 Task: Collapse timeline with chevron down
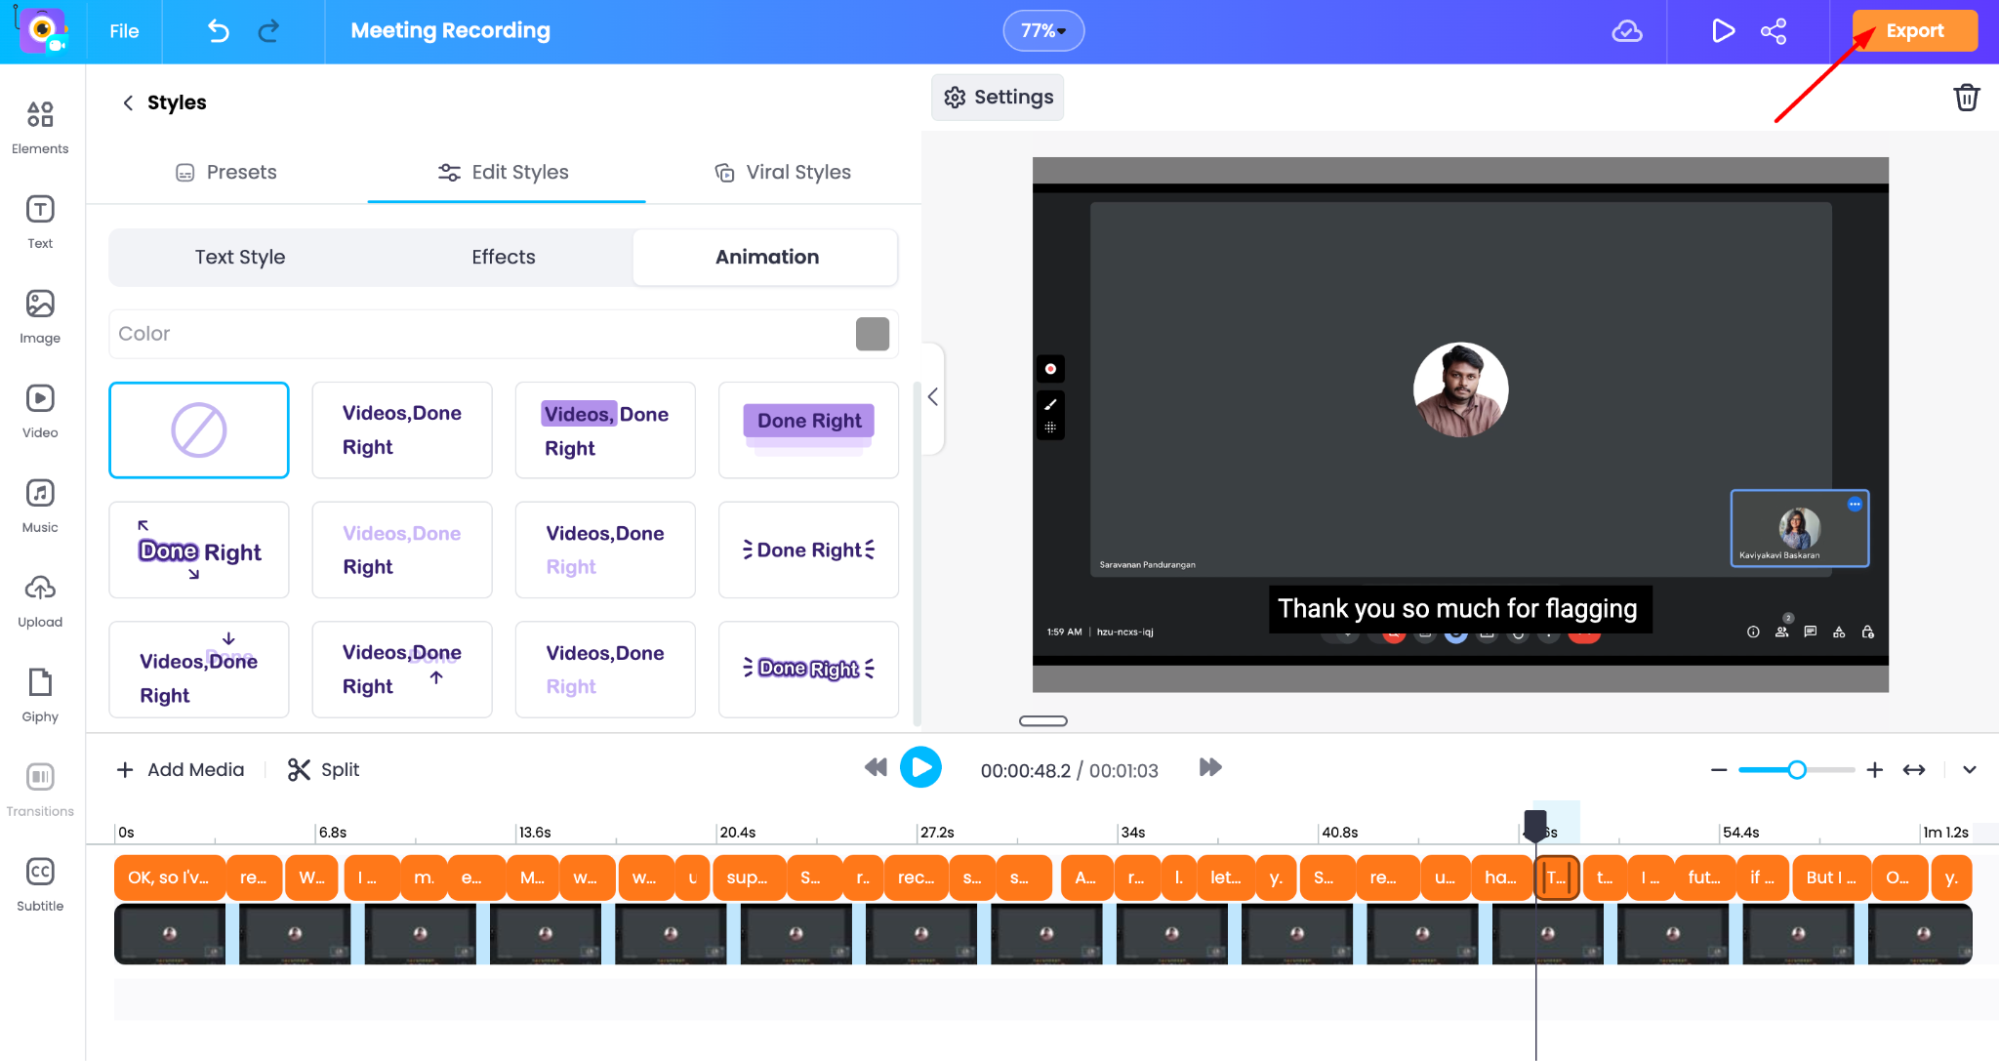point(1969,769)
